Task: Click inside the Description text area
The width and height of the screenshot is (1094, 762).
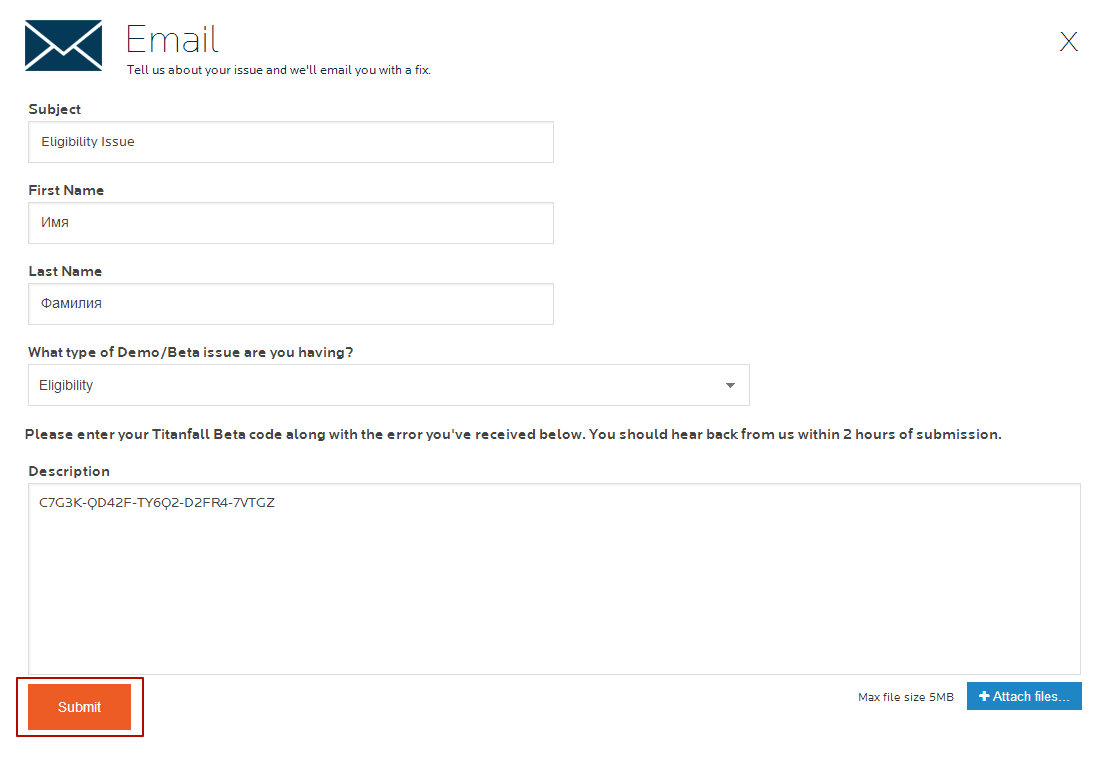Action: (554, 578)
